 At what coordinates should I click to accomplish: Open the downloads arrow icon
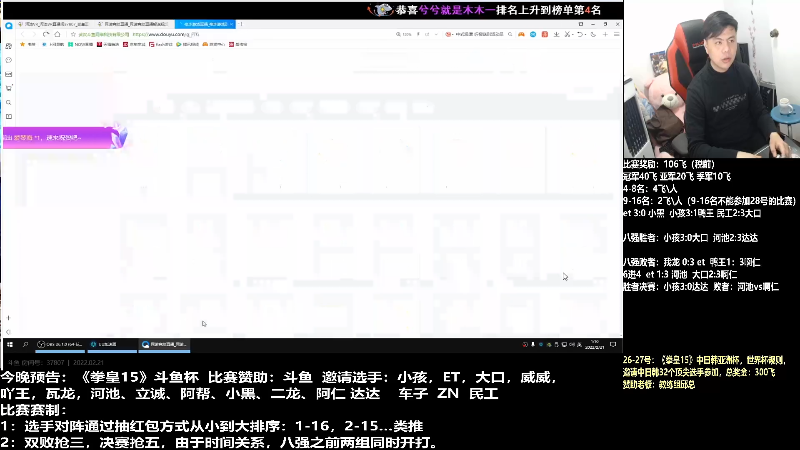pos(556,34)
